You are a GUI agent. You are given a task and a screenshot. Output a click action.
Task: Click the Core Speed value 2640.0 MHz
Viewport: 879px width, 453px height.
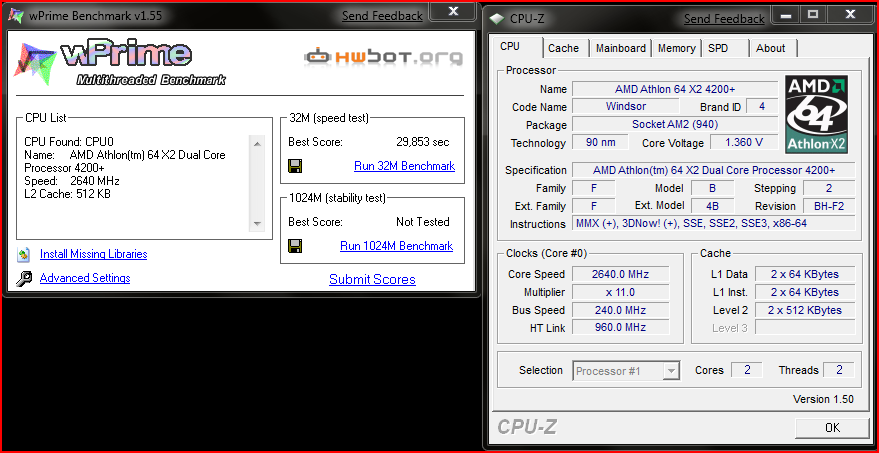pos(620,274)
